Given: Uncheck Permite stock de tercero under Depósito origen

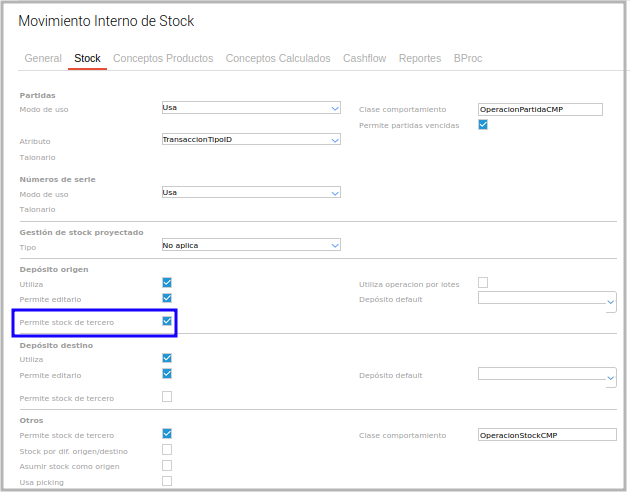Looking at the screenshot, I should coord(167,322).
